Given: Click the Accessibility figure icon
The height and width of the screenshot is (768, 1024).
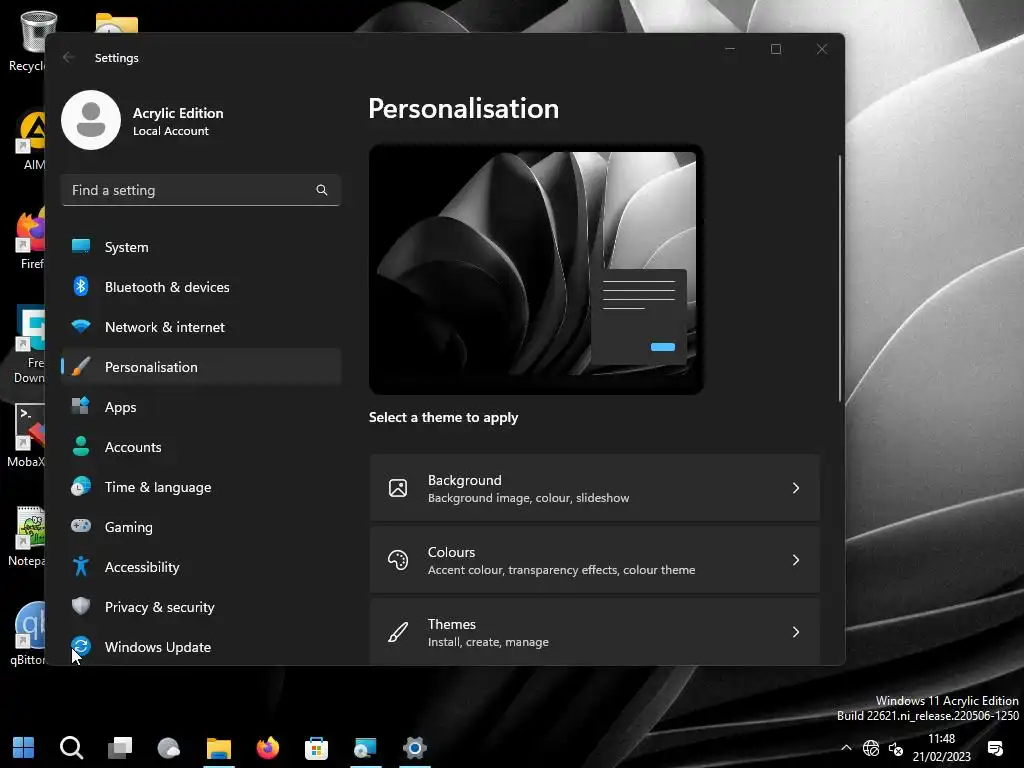Looking at the screenshot, I should point(81,566).
